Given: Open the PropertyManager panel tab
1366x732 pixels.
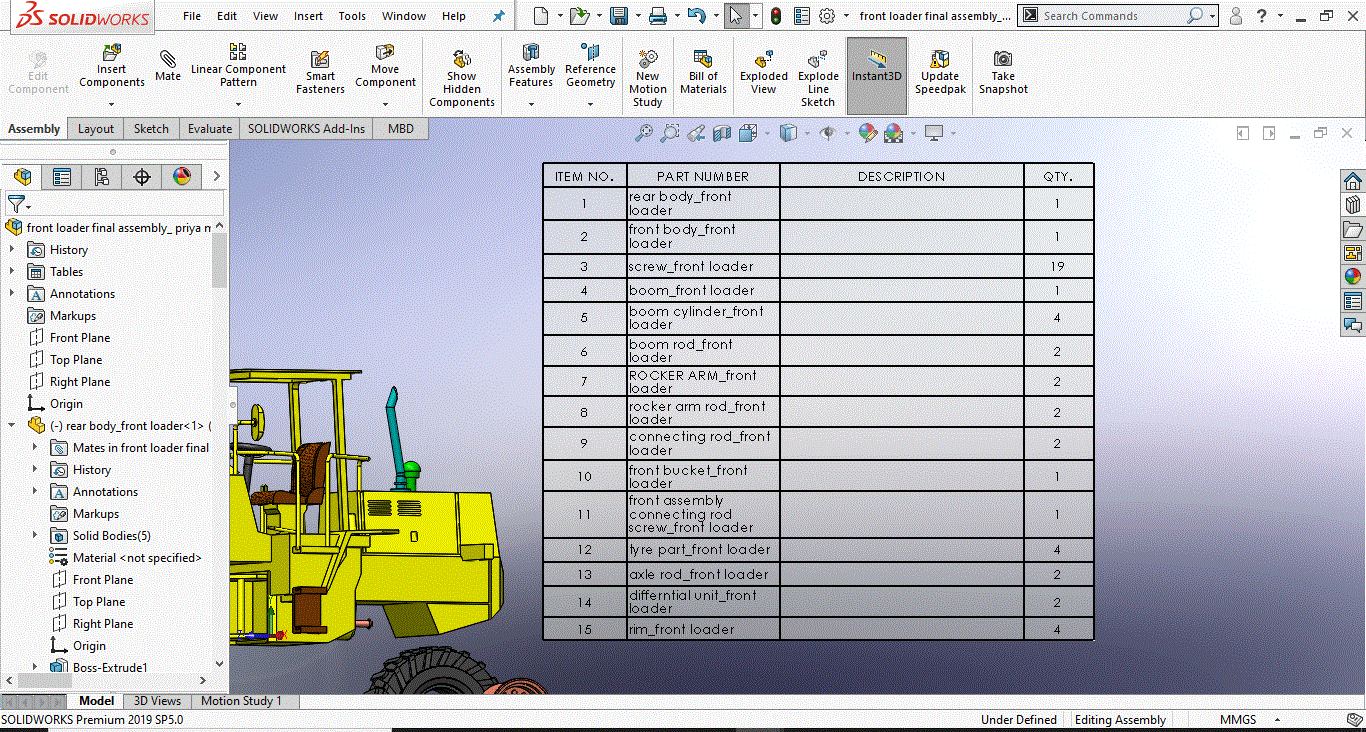Looking at the screenshot, I should (x=62, y=177).
